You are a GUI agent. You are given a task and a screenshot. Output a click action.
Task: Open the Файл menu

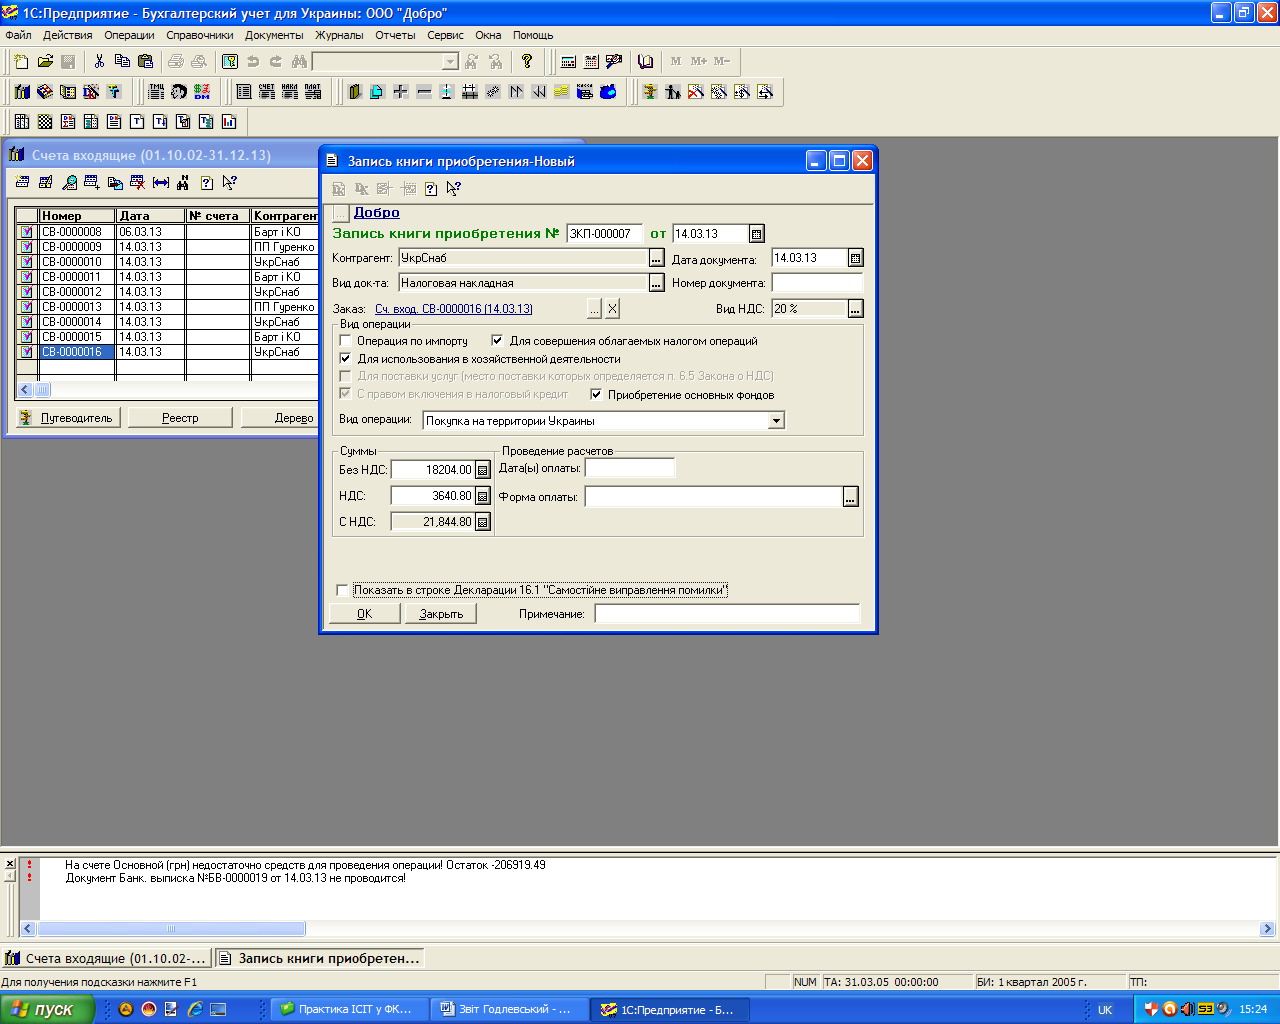[x=18, y=35]
